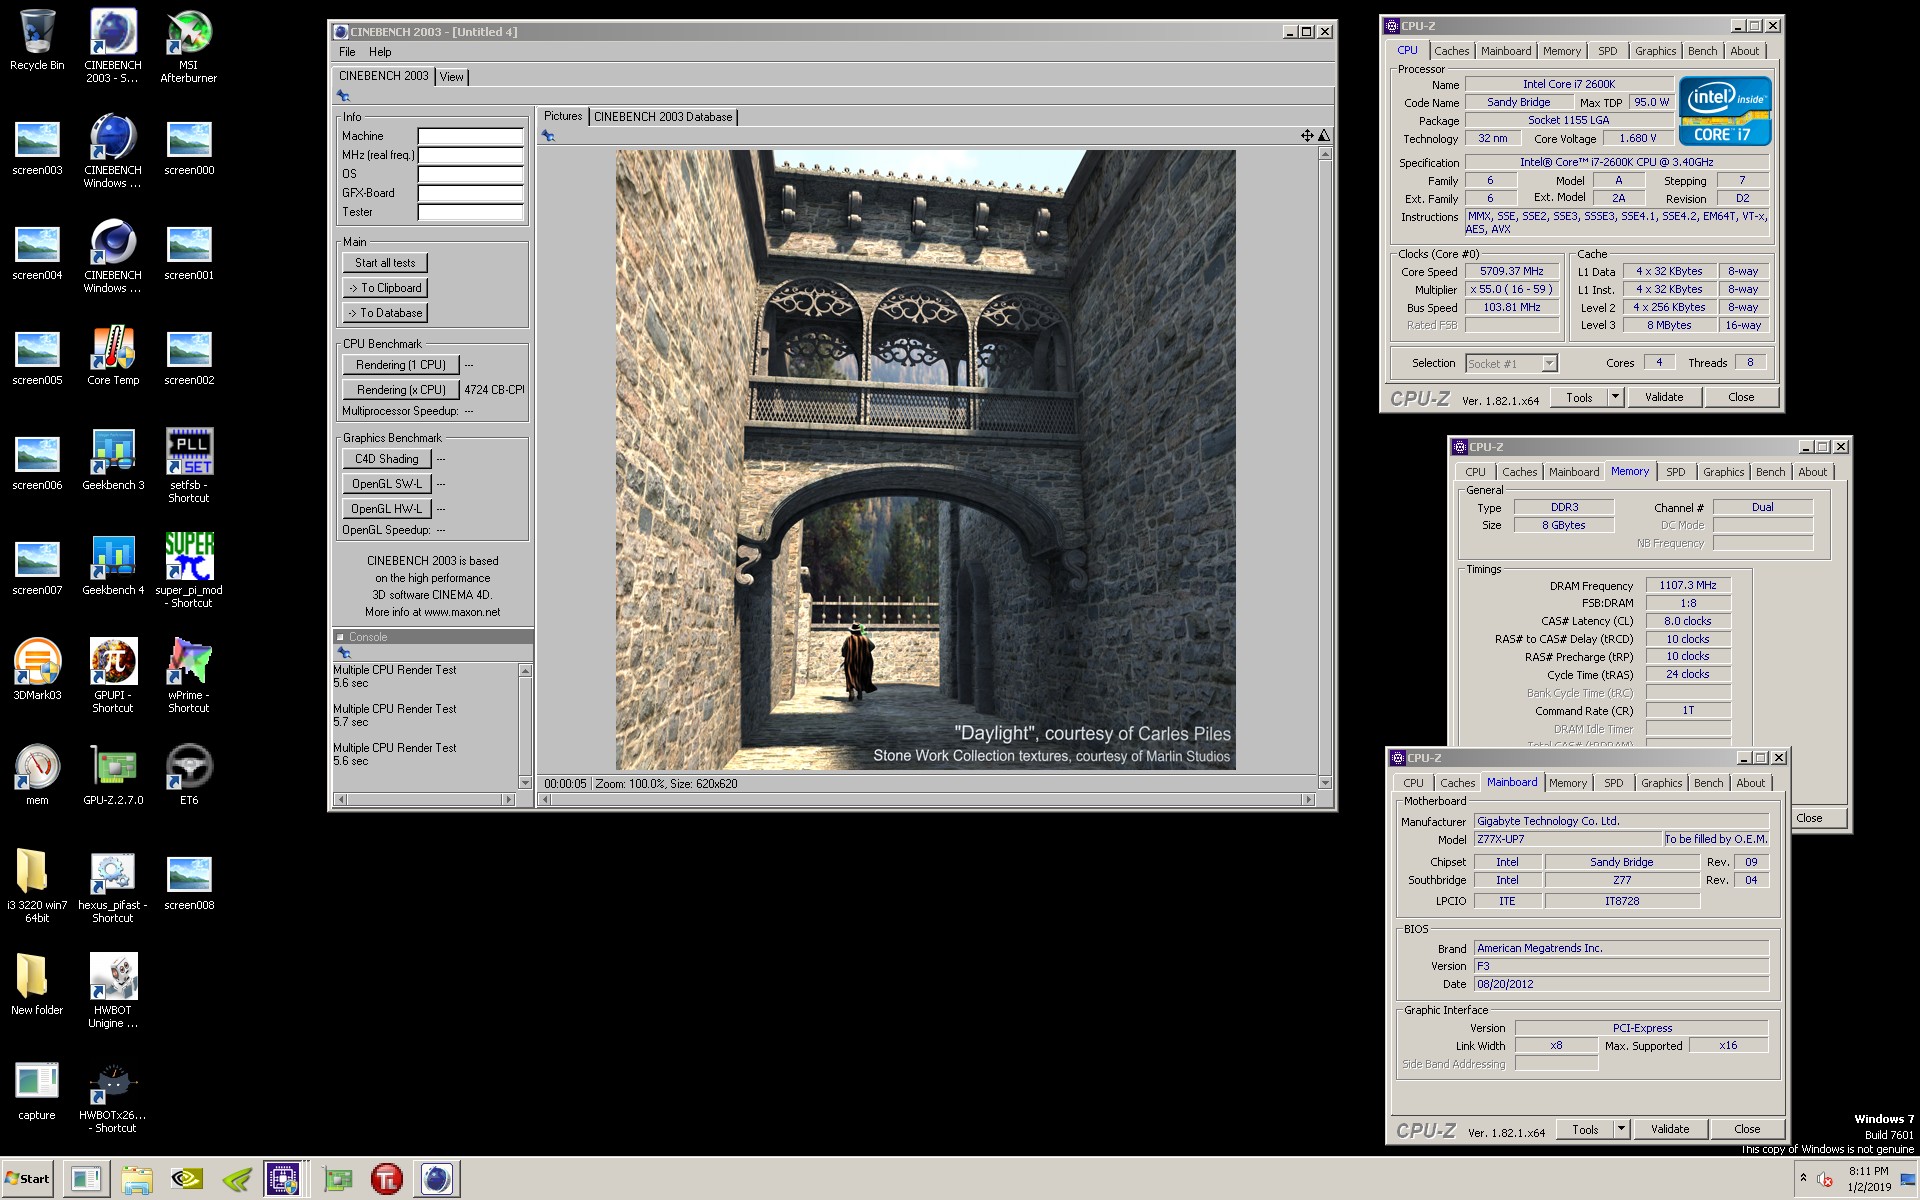The height and width of the screenshot is (1200, 1920).
Task: Open Geekbench 4 desktop icon
Action: (x=113, y=566)
